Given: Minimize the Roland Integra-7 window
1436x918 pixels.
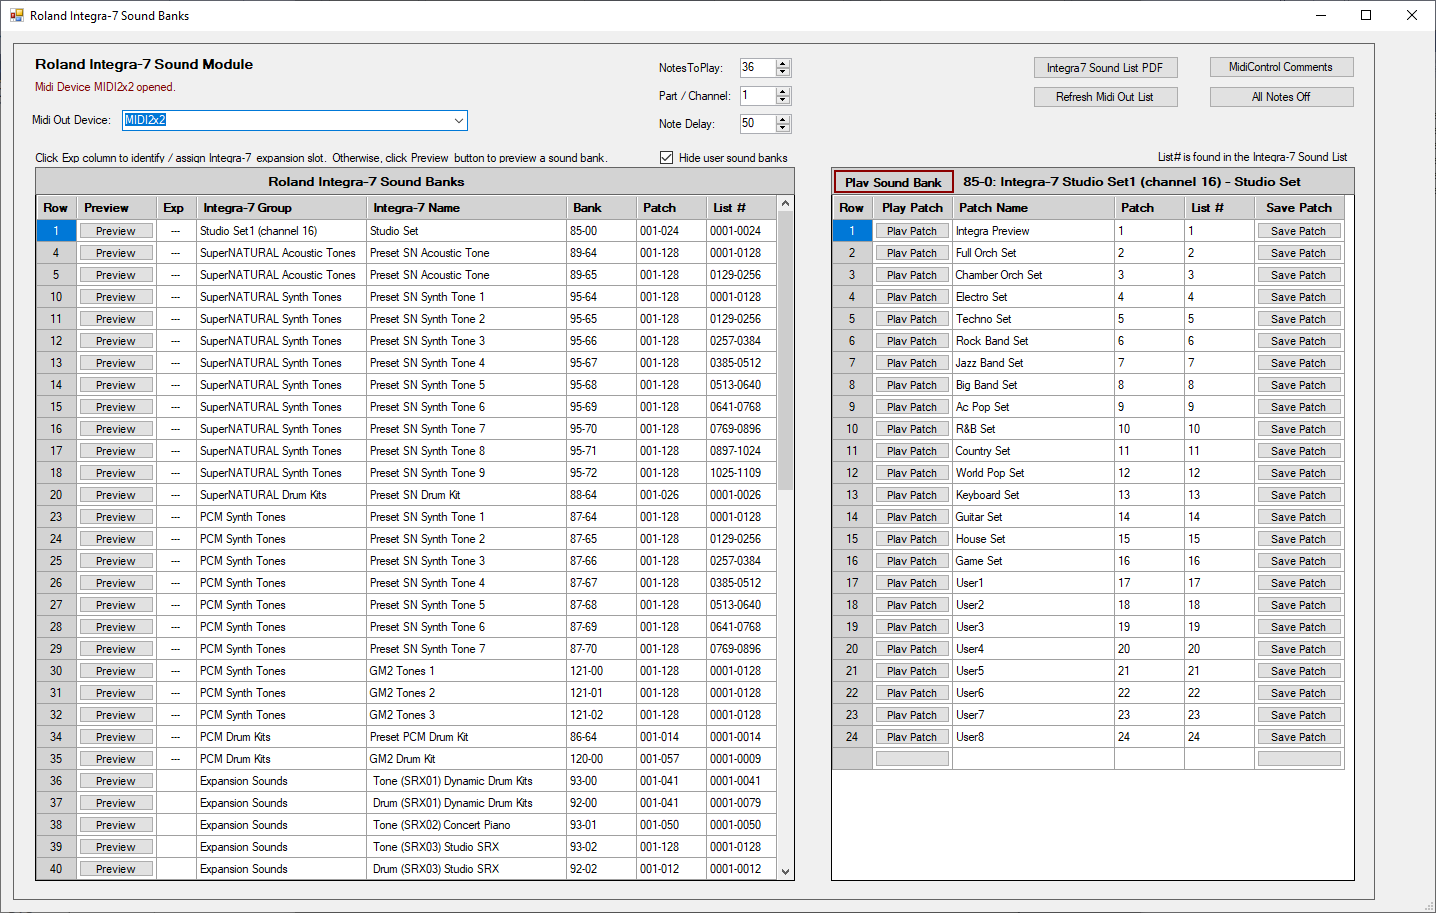Looking at the screenshot, I should click(1320, 15).
